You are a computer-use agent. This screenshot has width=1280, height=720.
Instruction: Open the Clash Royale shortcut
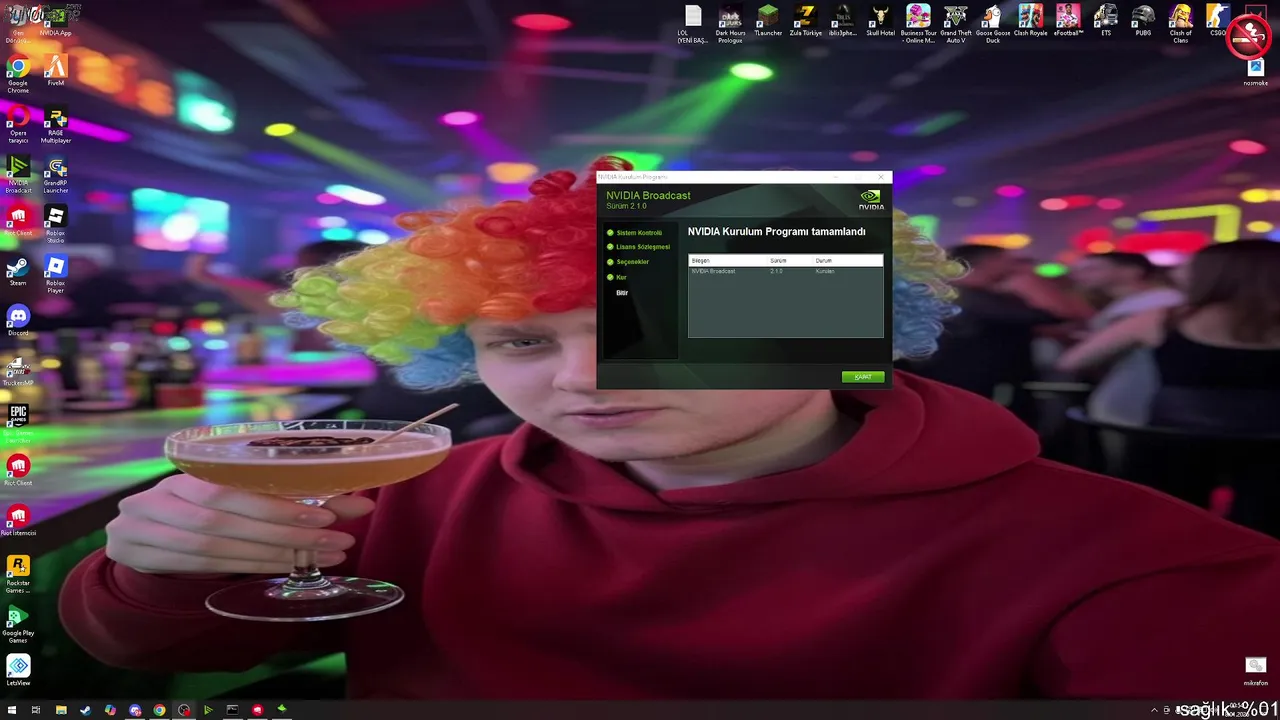point(1031,21)
